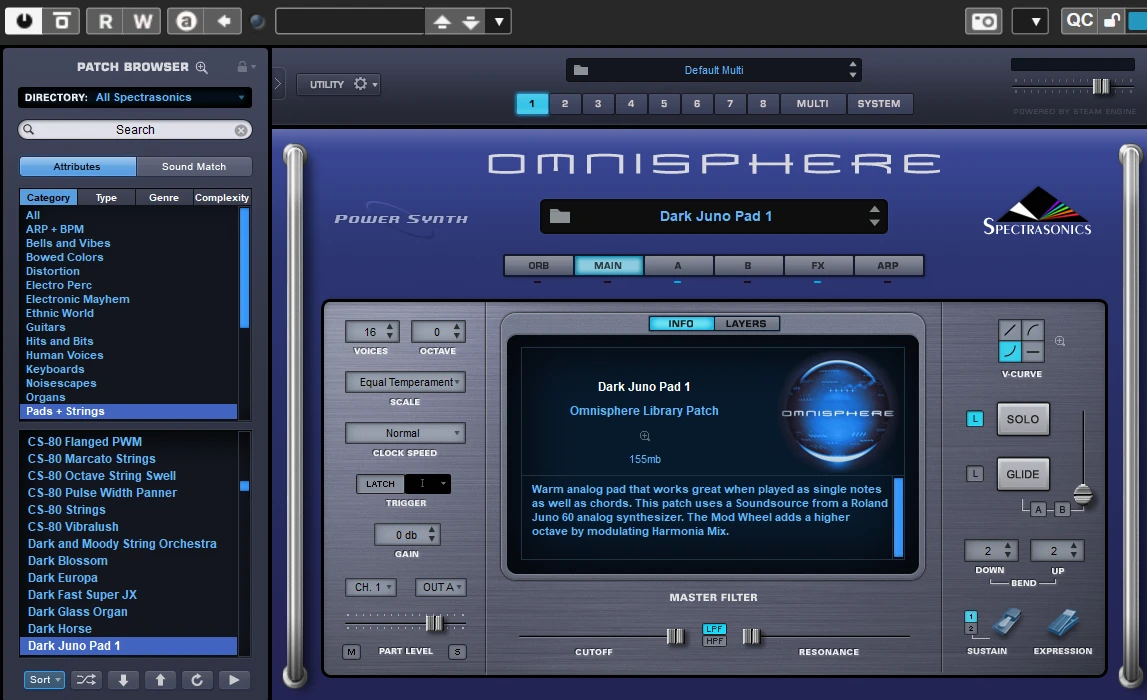Image resolution: width=1147 pixels, height=700 pixels.
Task: Click the SOLO button
Action: 1023,419
